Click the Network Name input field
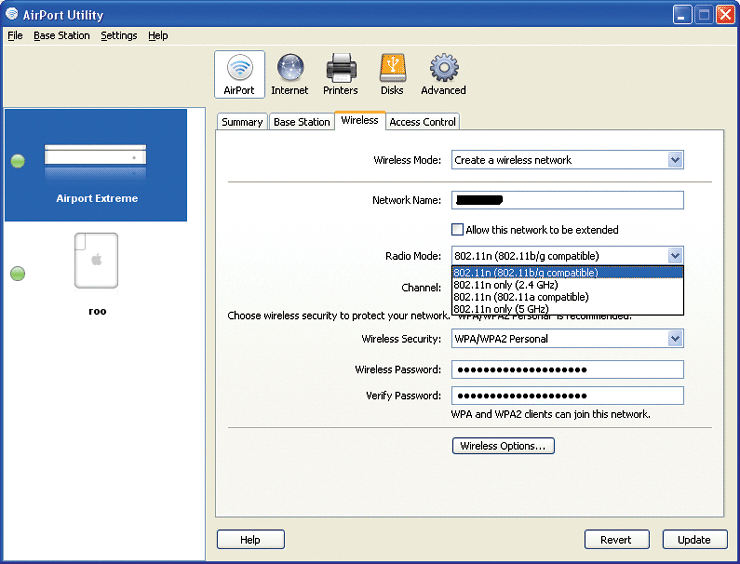740x564 pixels. (567, 200)
